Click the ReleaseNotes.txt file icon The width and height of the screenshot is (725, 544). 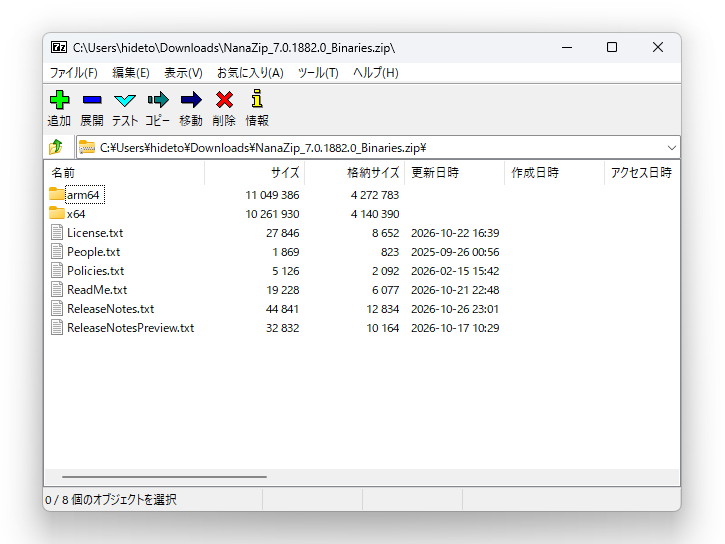coord(57,308)
